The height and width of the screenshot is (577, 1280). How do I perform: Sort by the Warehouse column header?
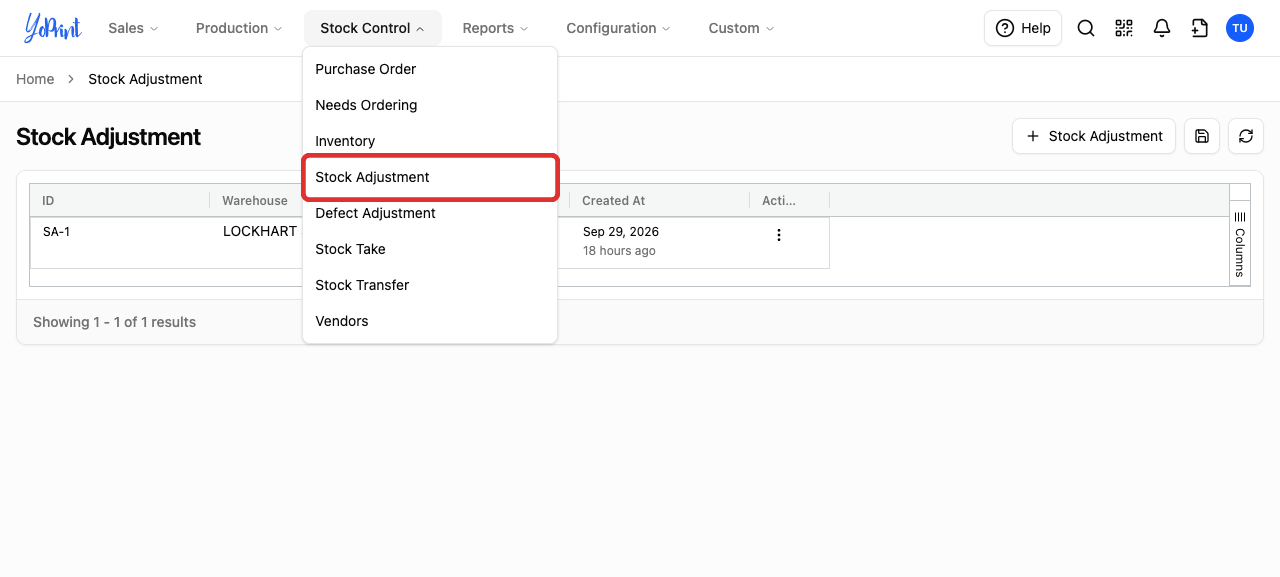click(x=256, y=201)
